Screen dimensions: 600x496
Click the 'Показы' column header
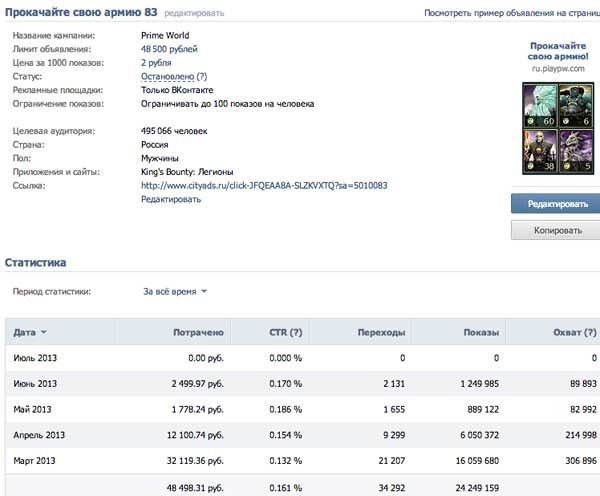481,332
